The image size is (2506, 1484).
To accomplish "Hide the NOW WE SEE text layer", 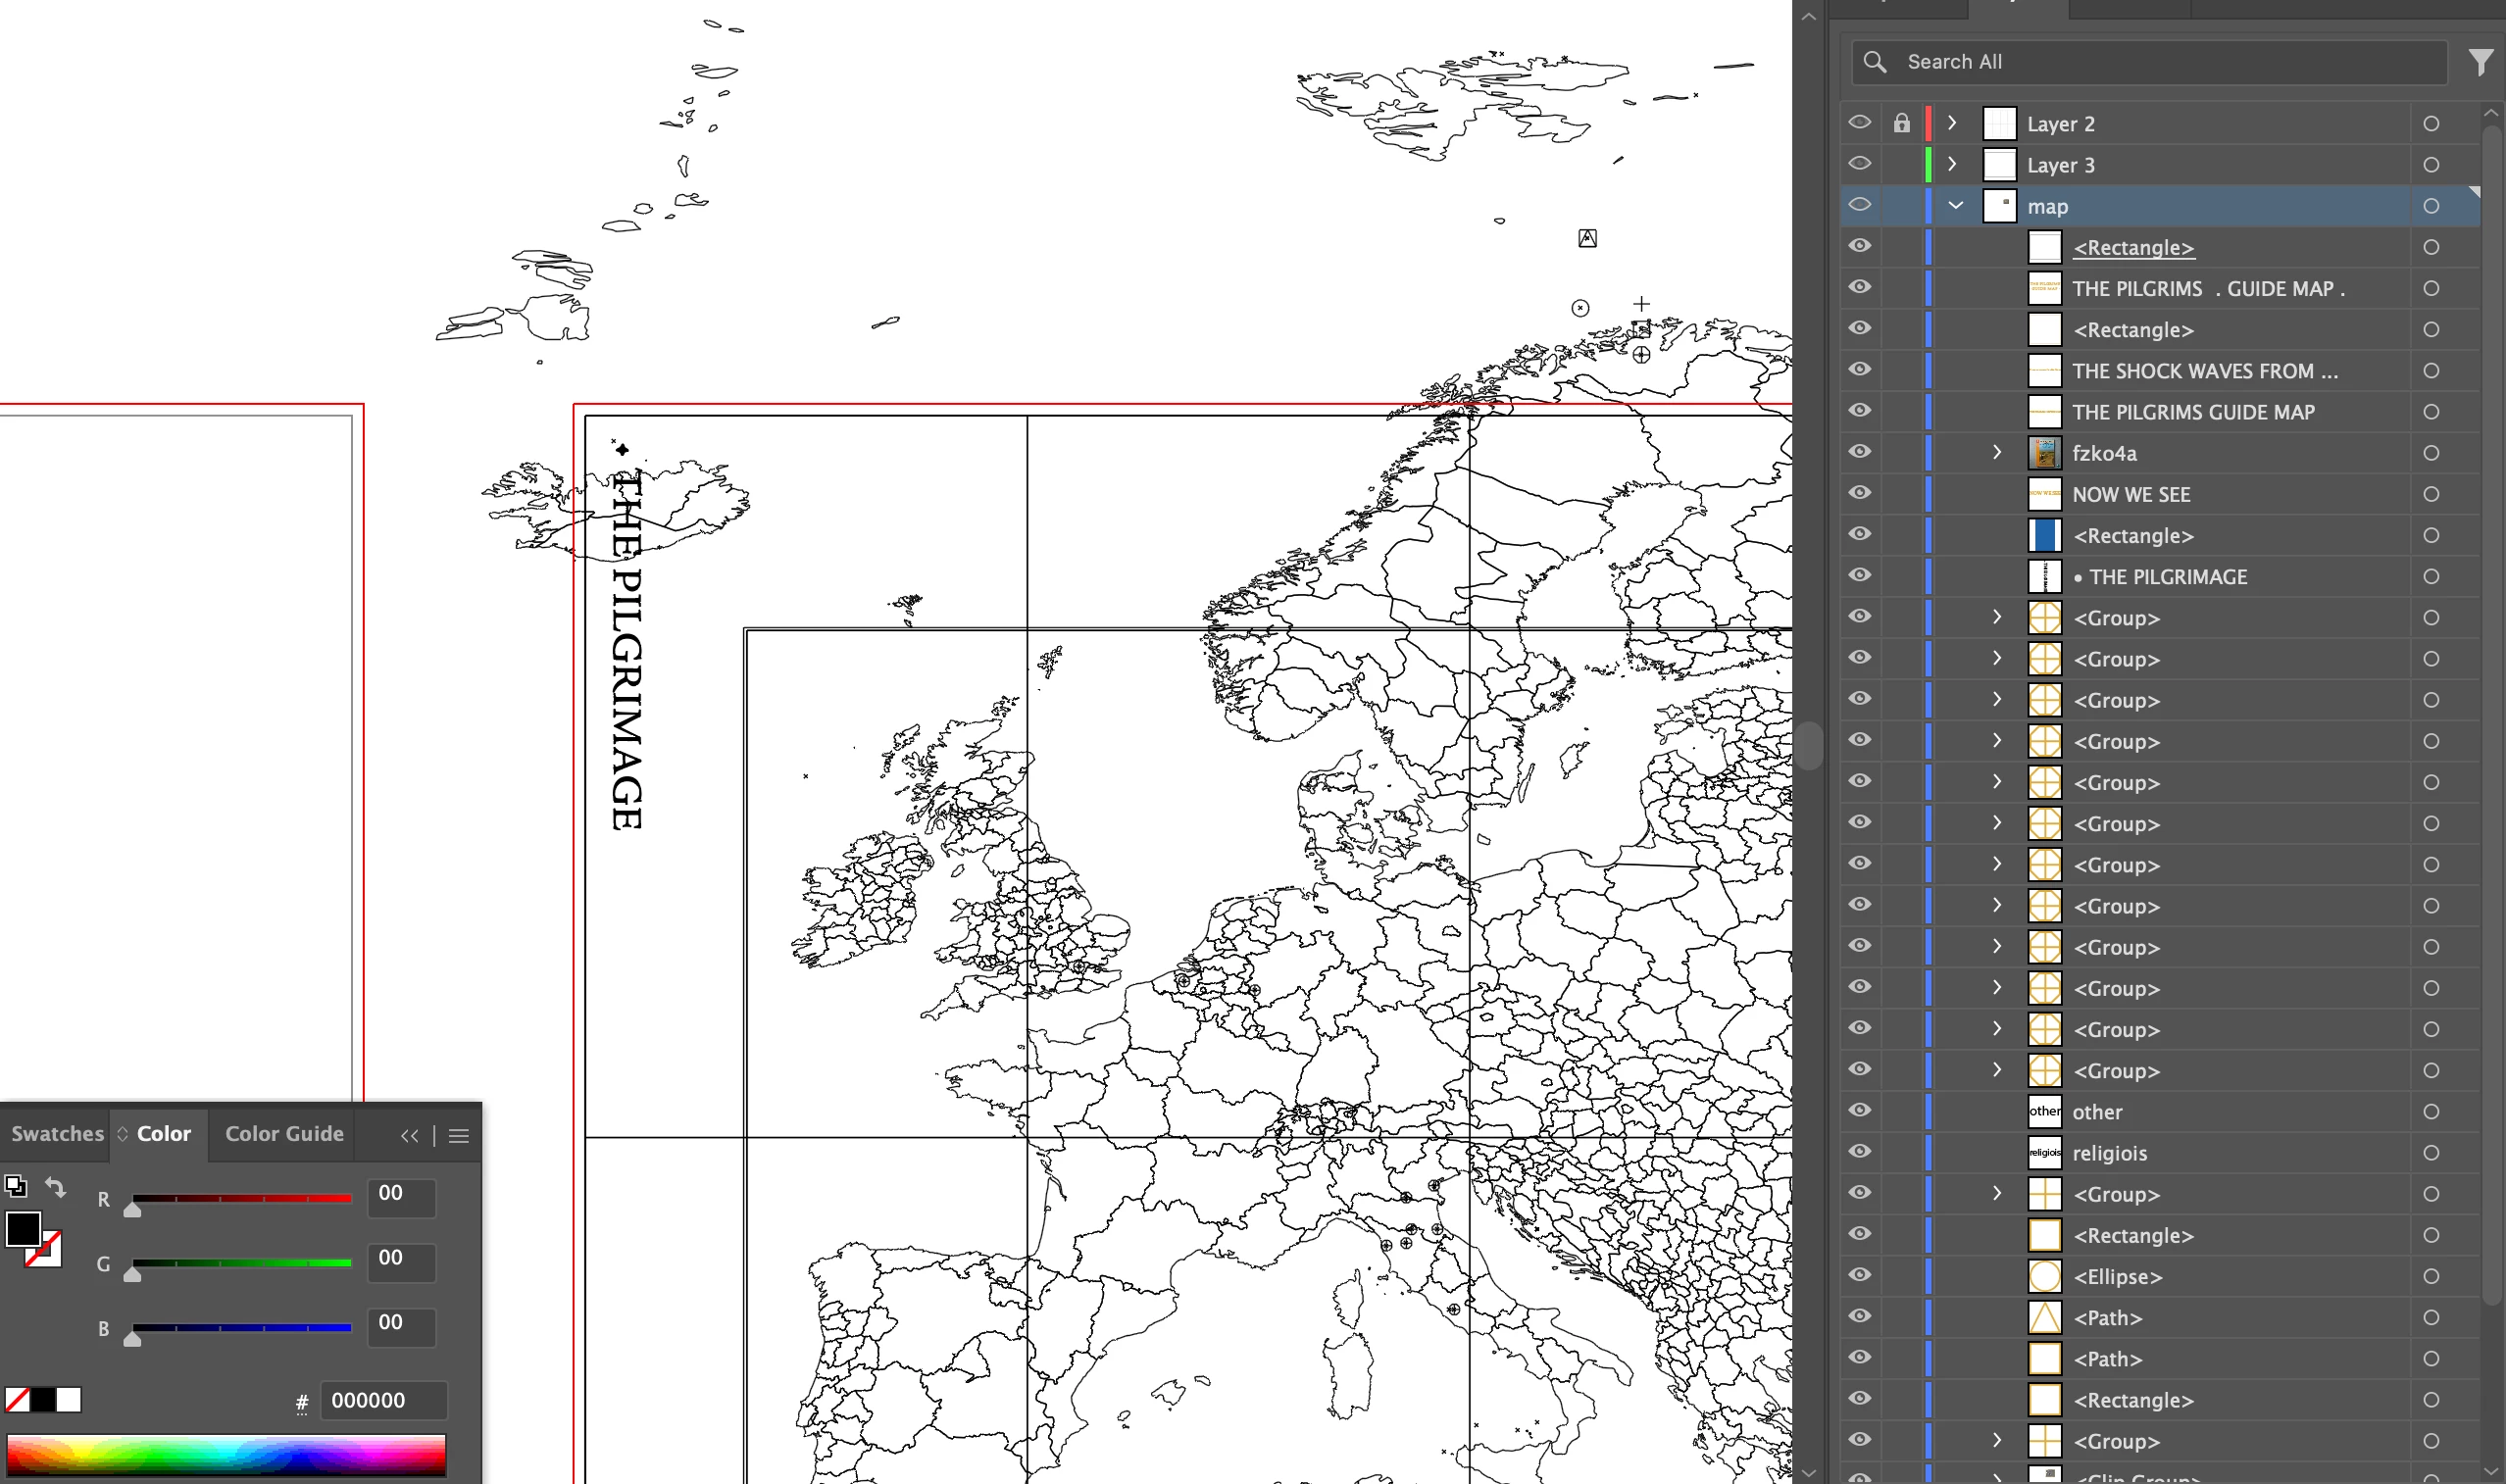I will 1859,494.
